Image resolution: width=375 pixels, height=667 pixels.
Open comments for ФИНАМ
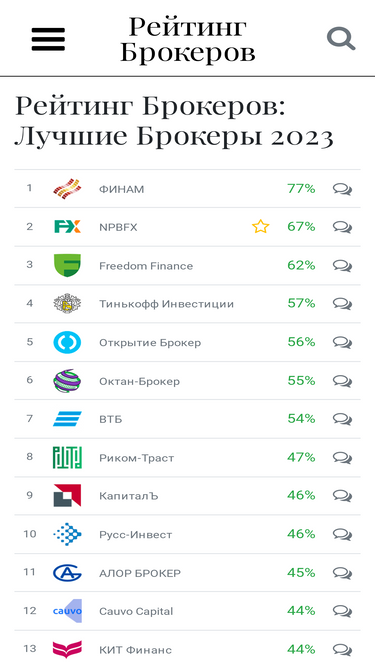point(342,189)
